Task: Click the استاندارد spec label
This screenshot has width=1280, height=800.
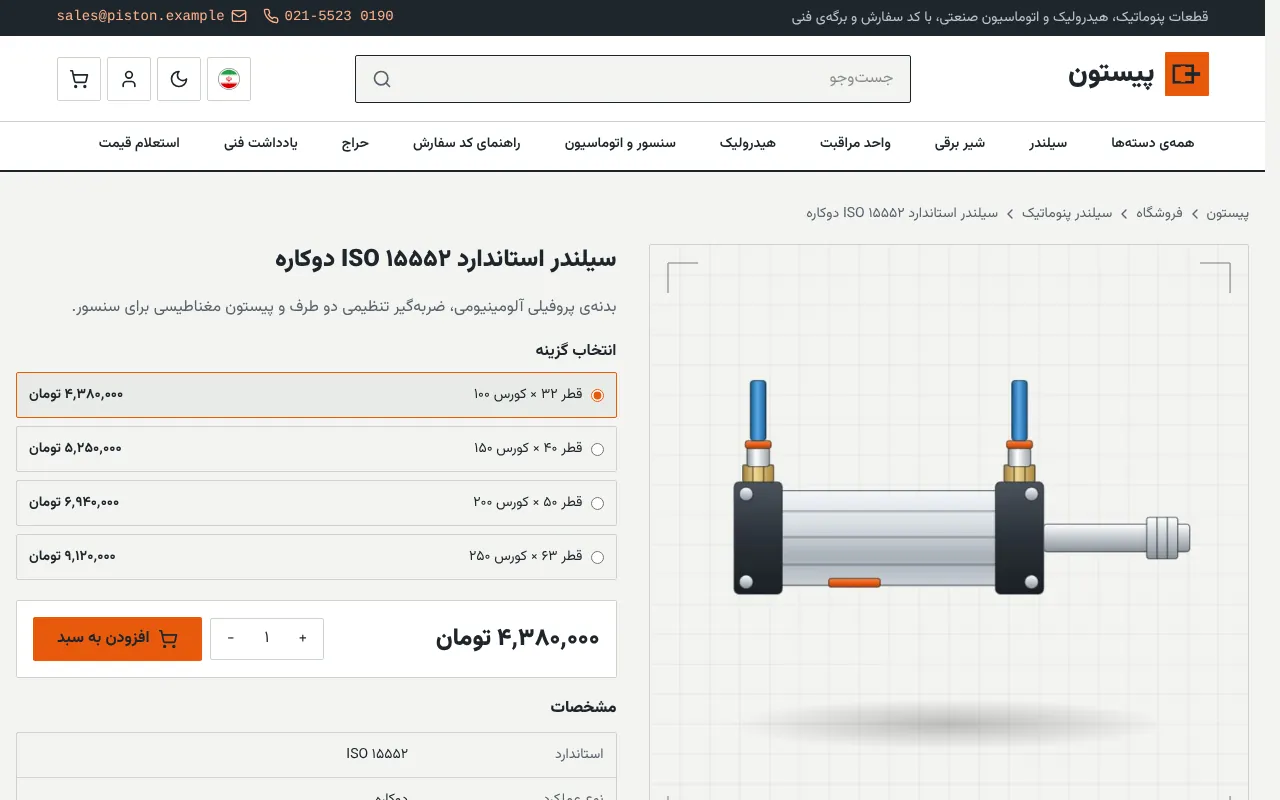Action: tap(579, 754)
